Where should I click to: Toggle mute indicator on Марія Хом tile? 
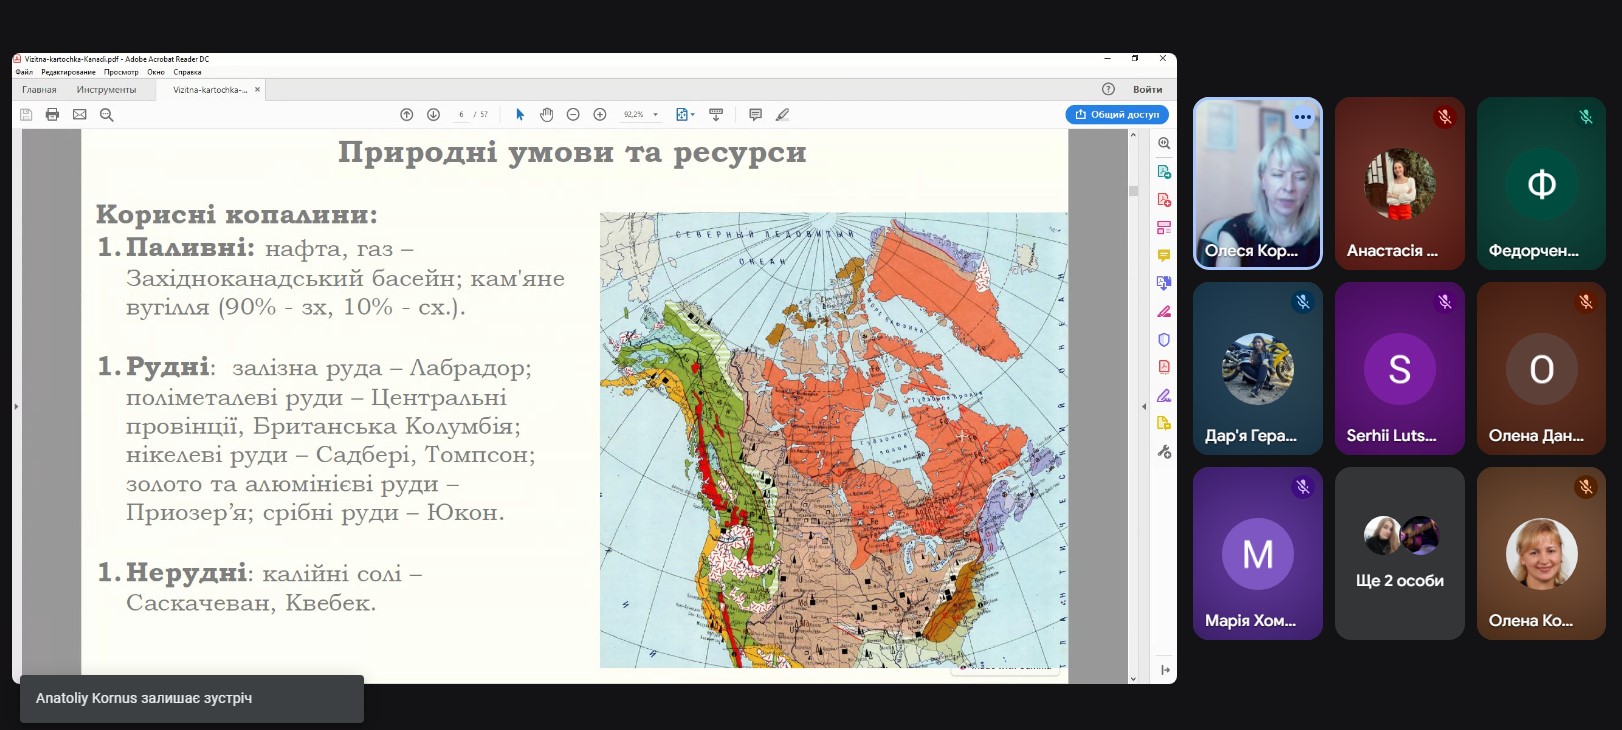[x=1302, y=487]
